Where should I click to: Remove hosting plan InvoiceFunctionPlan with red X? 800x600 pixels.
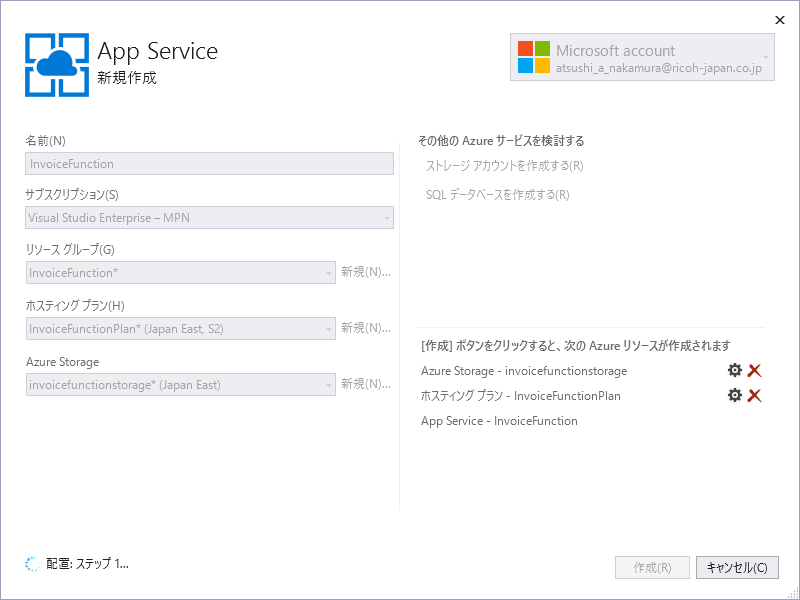click(754, 395)
